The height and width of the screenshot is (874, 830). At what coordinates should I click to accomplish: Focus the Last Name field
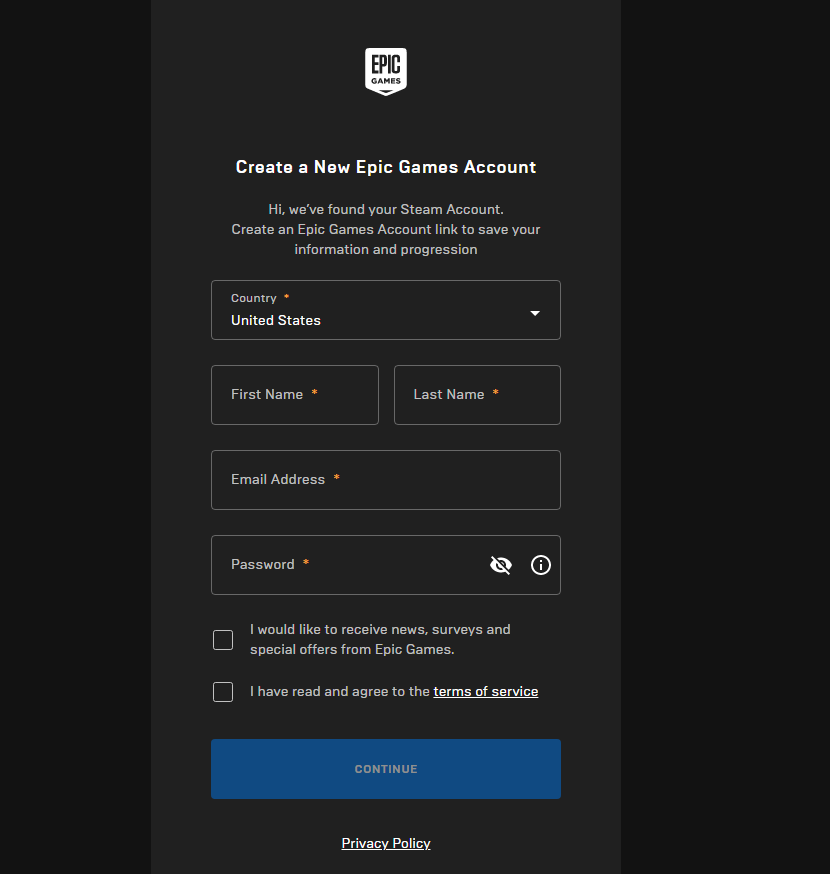[477, 395]
